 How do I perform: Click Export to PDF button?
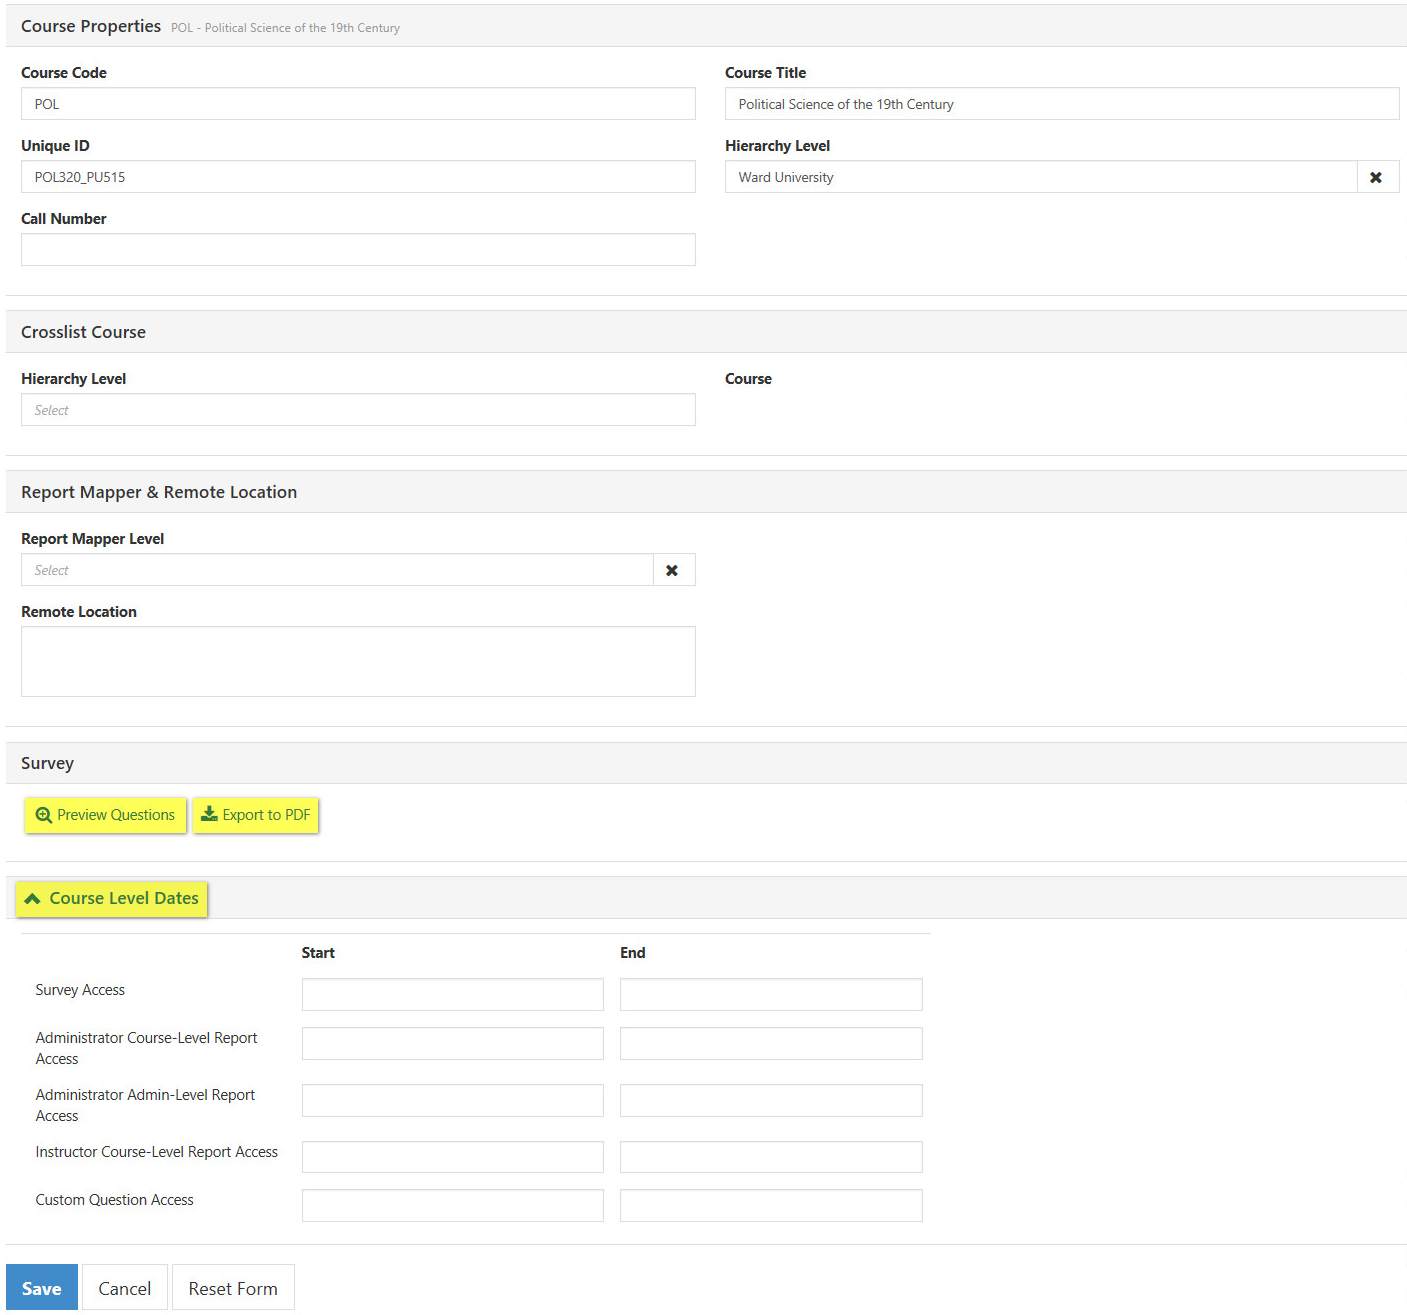click(x=256, y=815)
